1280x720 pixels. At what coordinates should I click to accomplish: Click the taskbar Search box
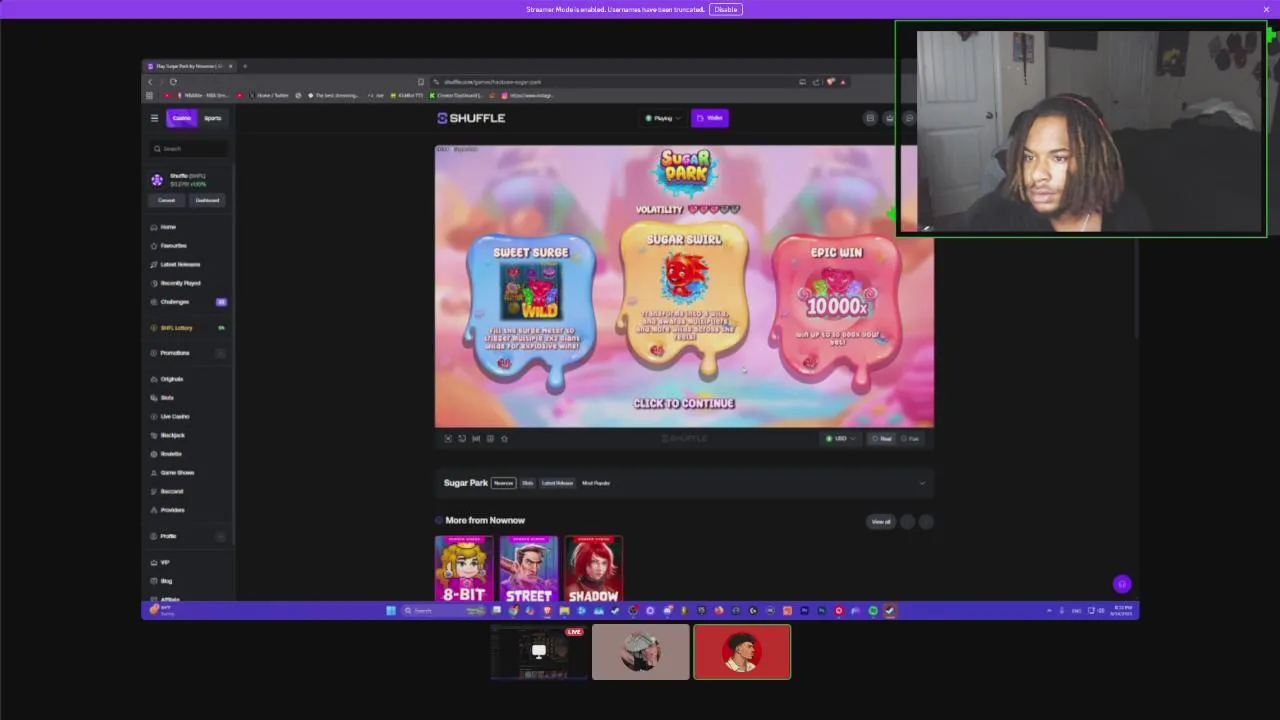tap(443, 610)
